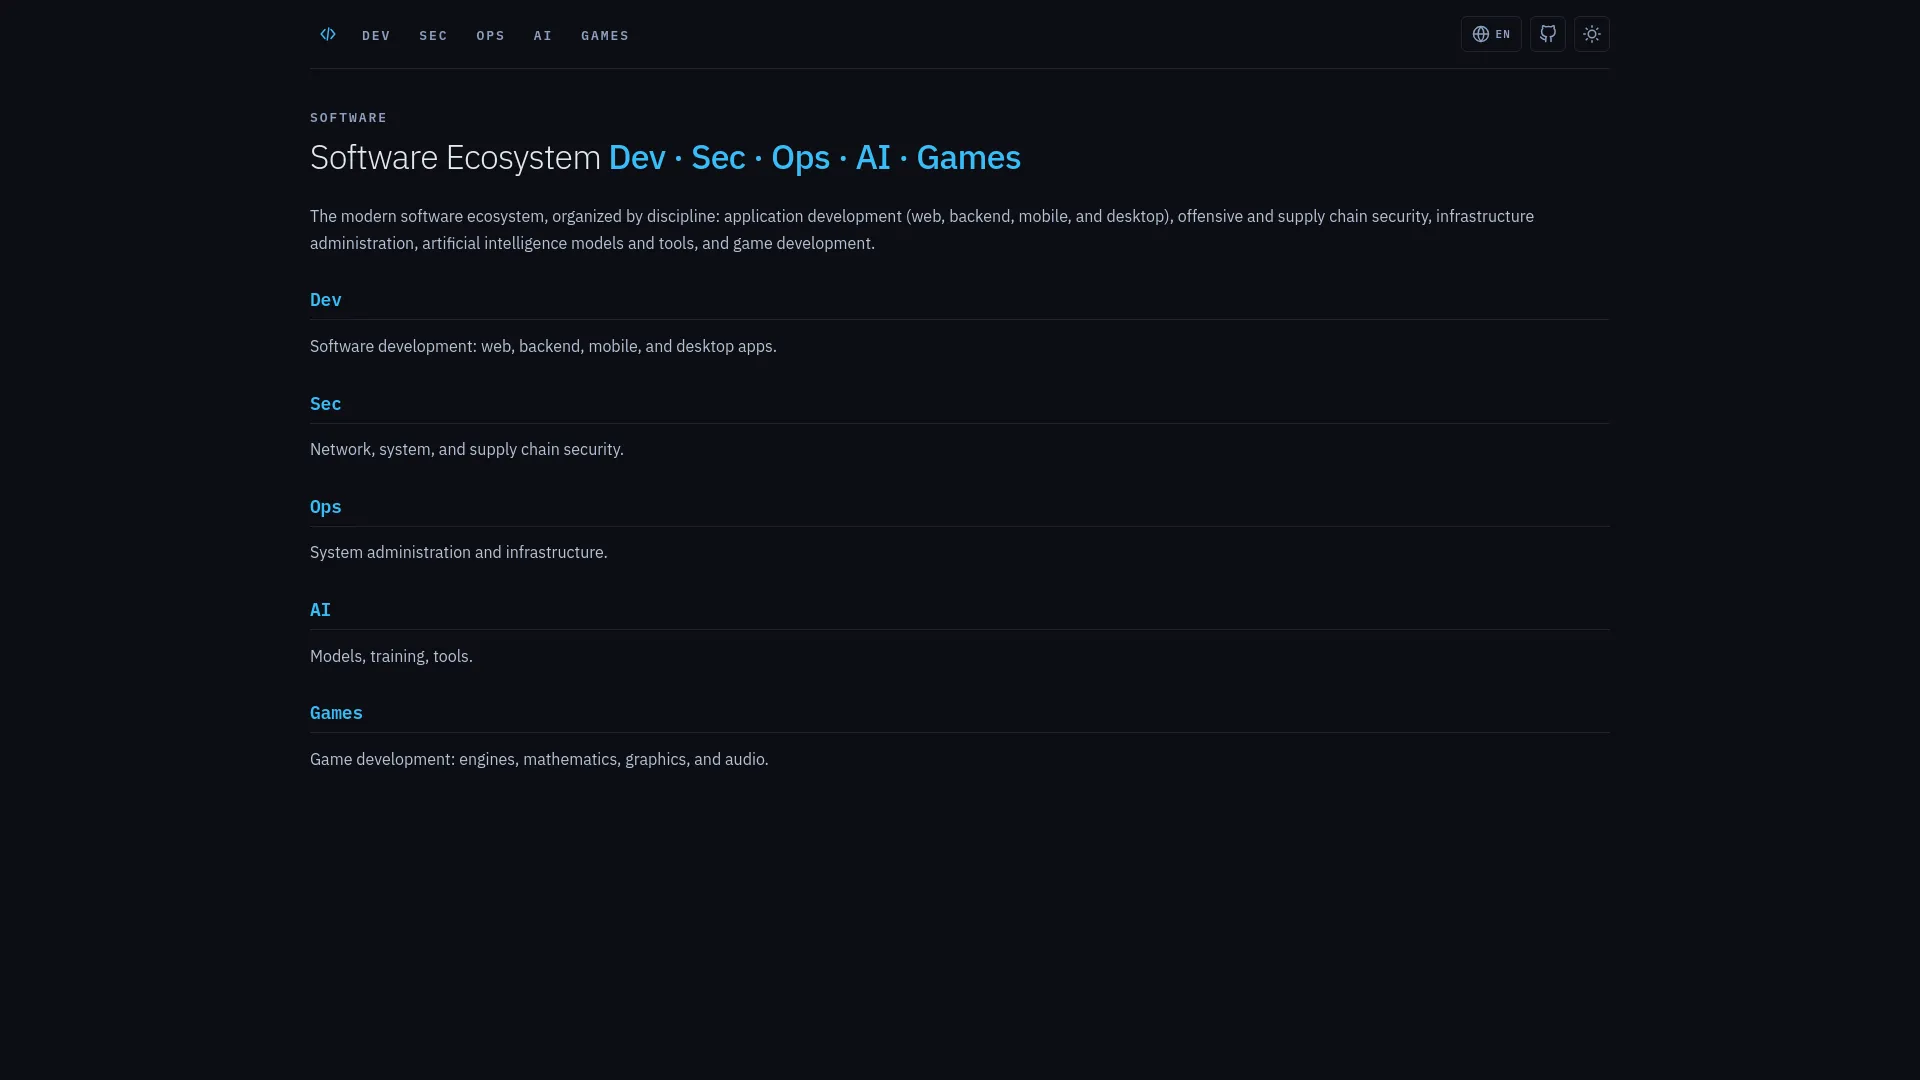Click the Software Ecosystem page title
The width and height of the screenshot is (1920, 1080).
tap(665, 157)
